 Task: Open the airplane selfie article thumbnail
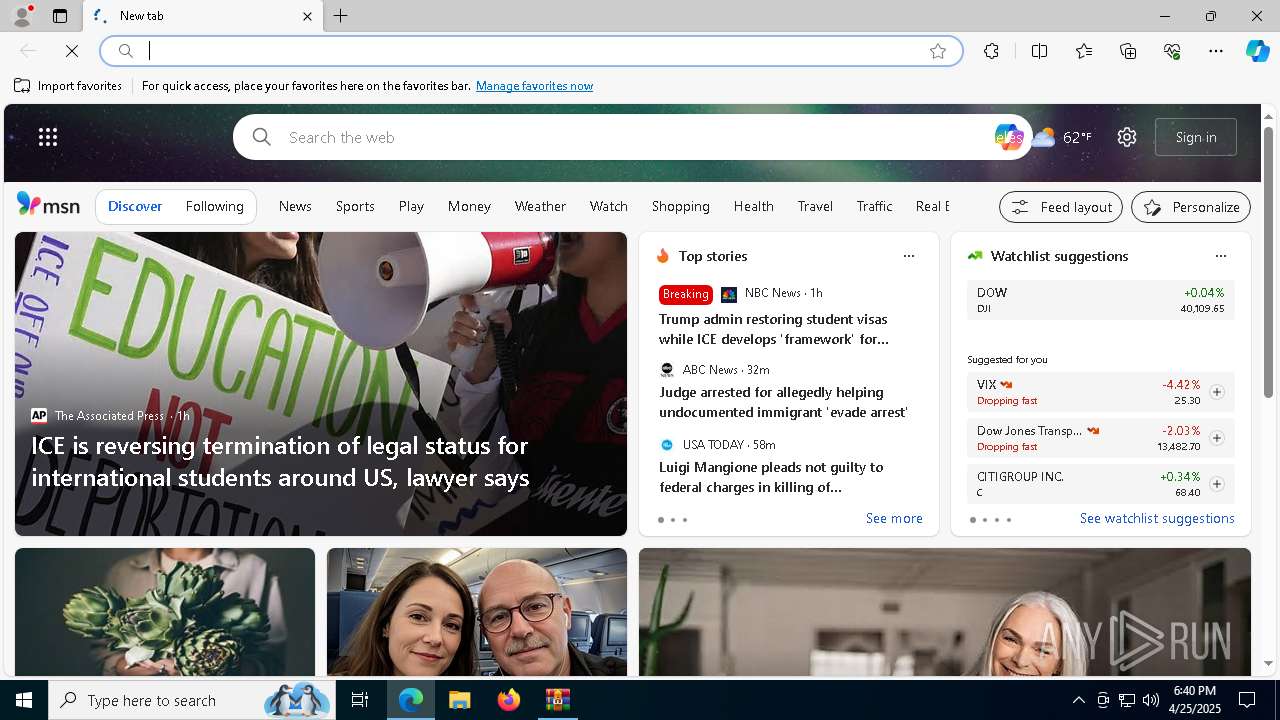[x=477, y=612]
